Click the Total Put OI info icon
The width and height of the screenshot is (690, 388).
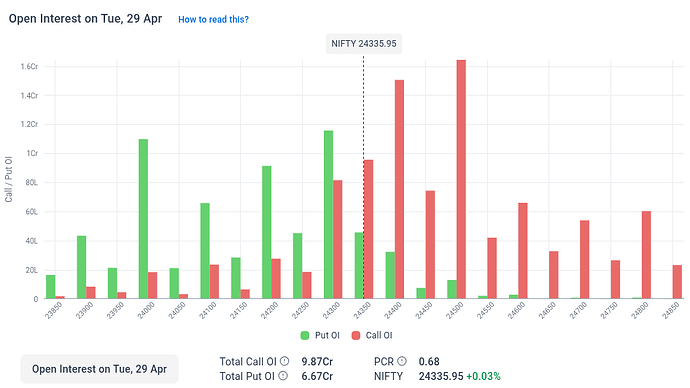pos(283,376)
